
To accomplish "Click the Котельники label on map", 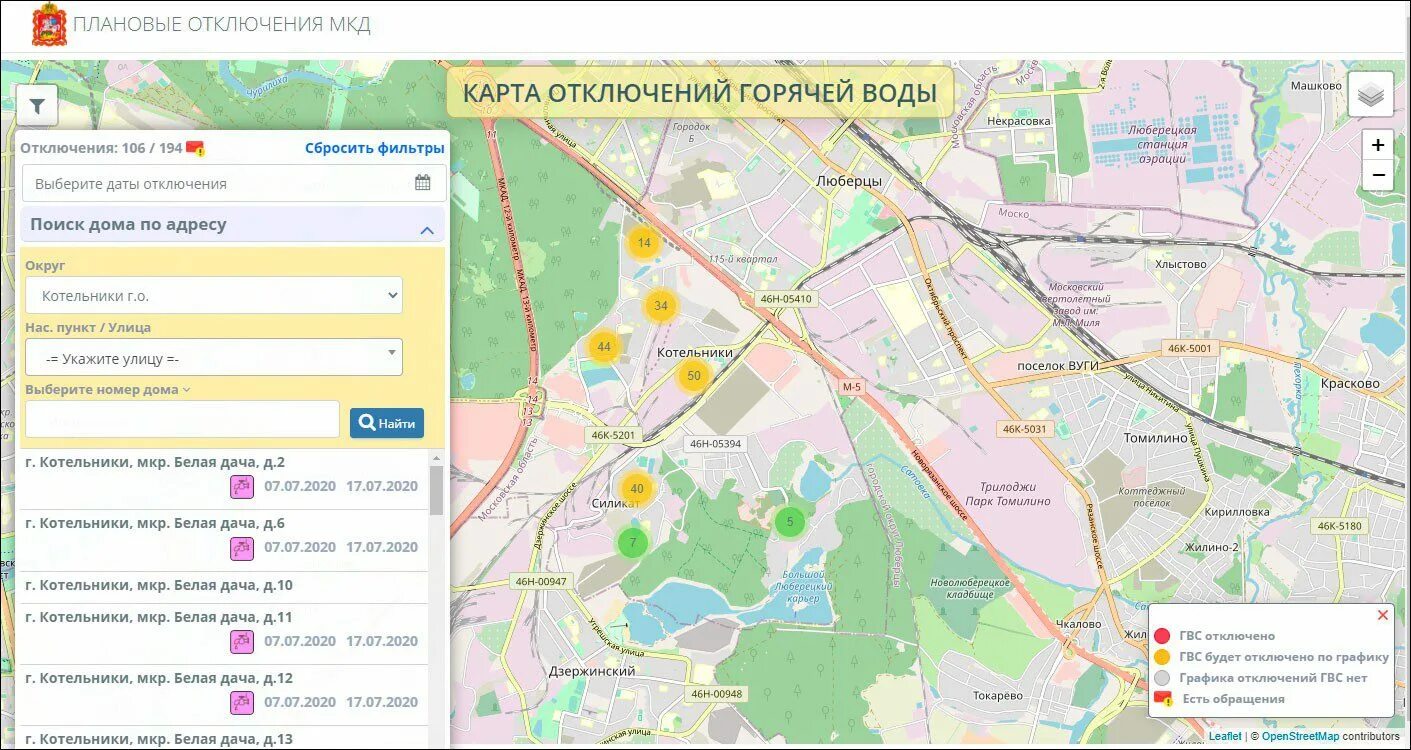I will [695, 353].
